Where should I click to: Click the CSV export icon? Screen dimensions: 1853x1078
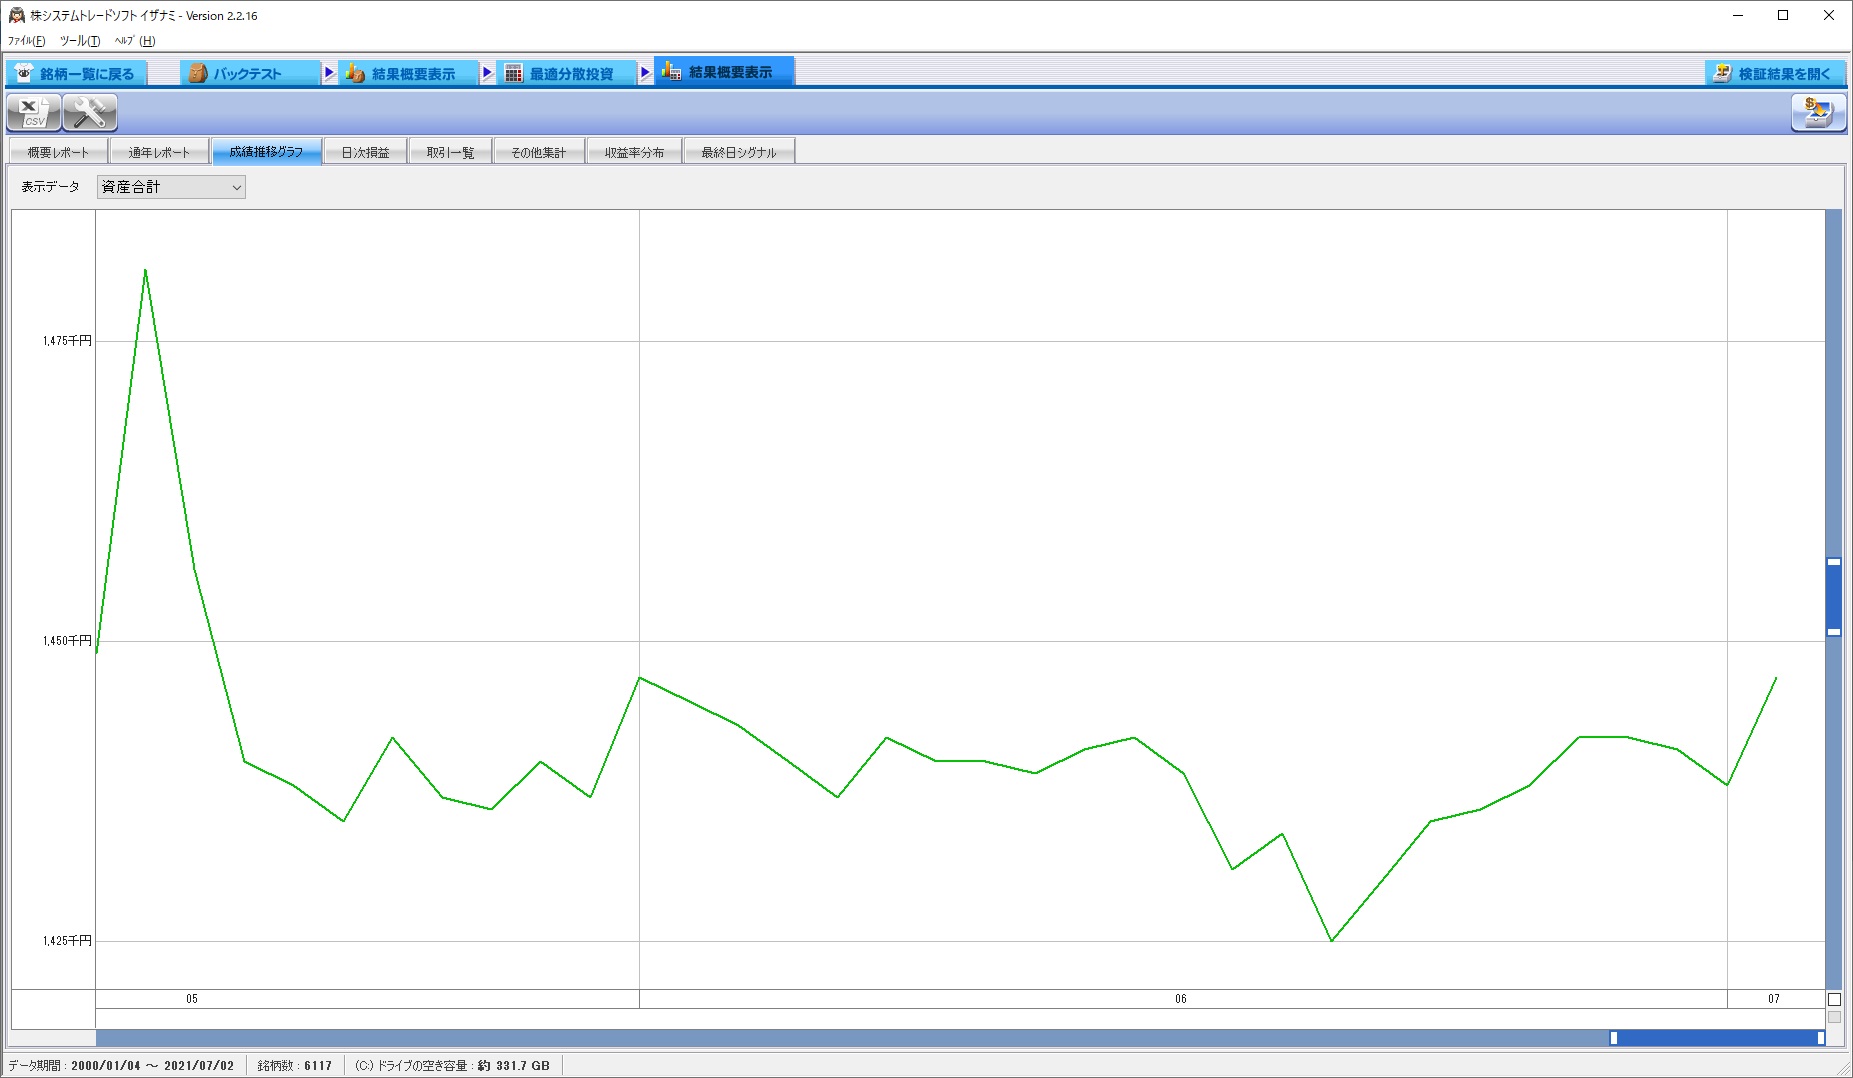34,113
